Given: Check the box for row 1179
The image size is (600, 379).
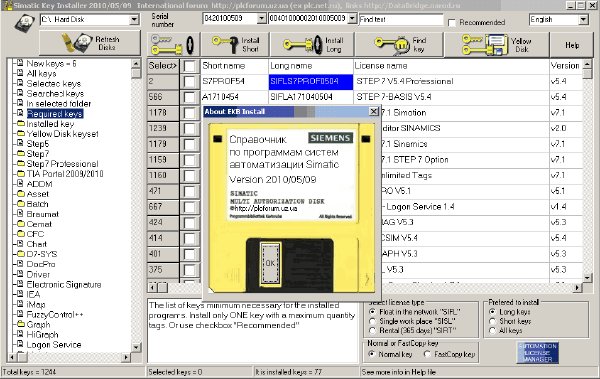Looking at the screenshot, I should (189, 144).
